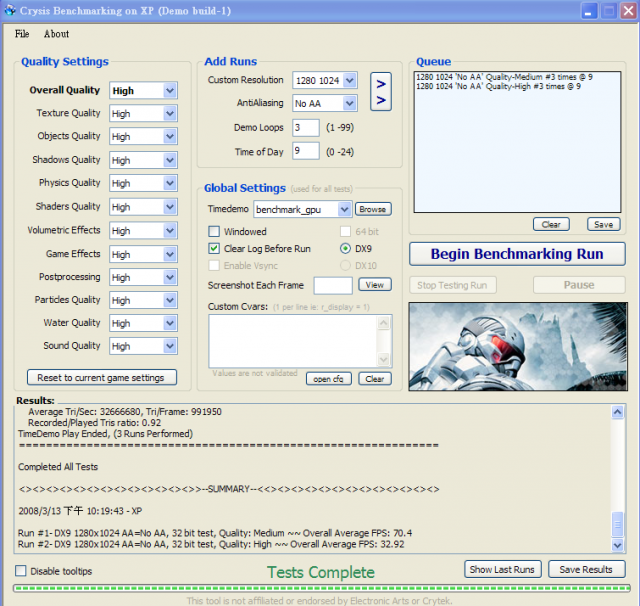Click the Run #2 result line
The width and height of the screenshot is (640, 606).
pos(211,544)
